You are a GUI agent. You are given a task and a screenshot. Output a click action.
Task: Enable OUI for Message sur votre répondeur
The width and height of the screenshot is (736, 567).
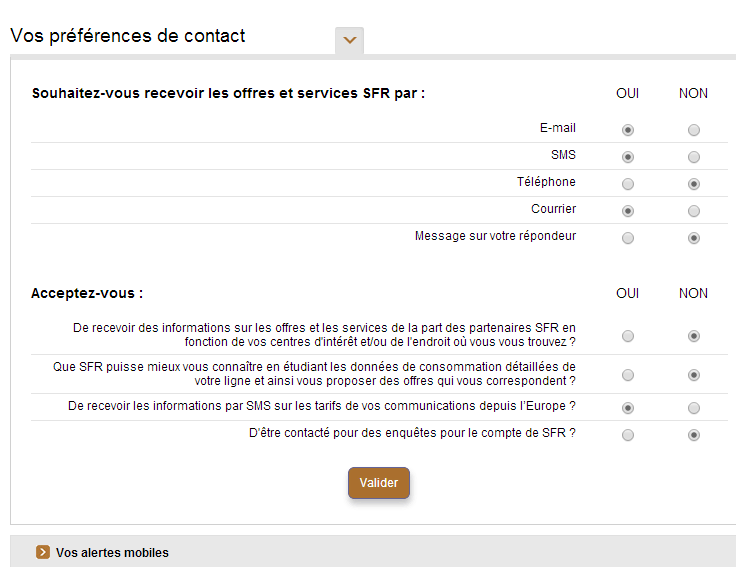628,238
